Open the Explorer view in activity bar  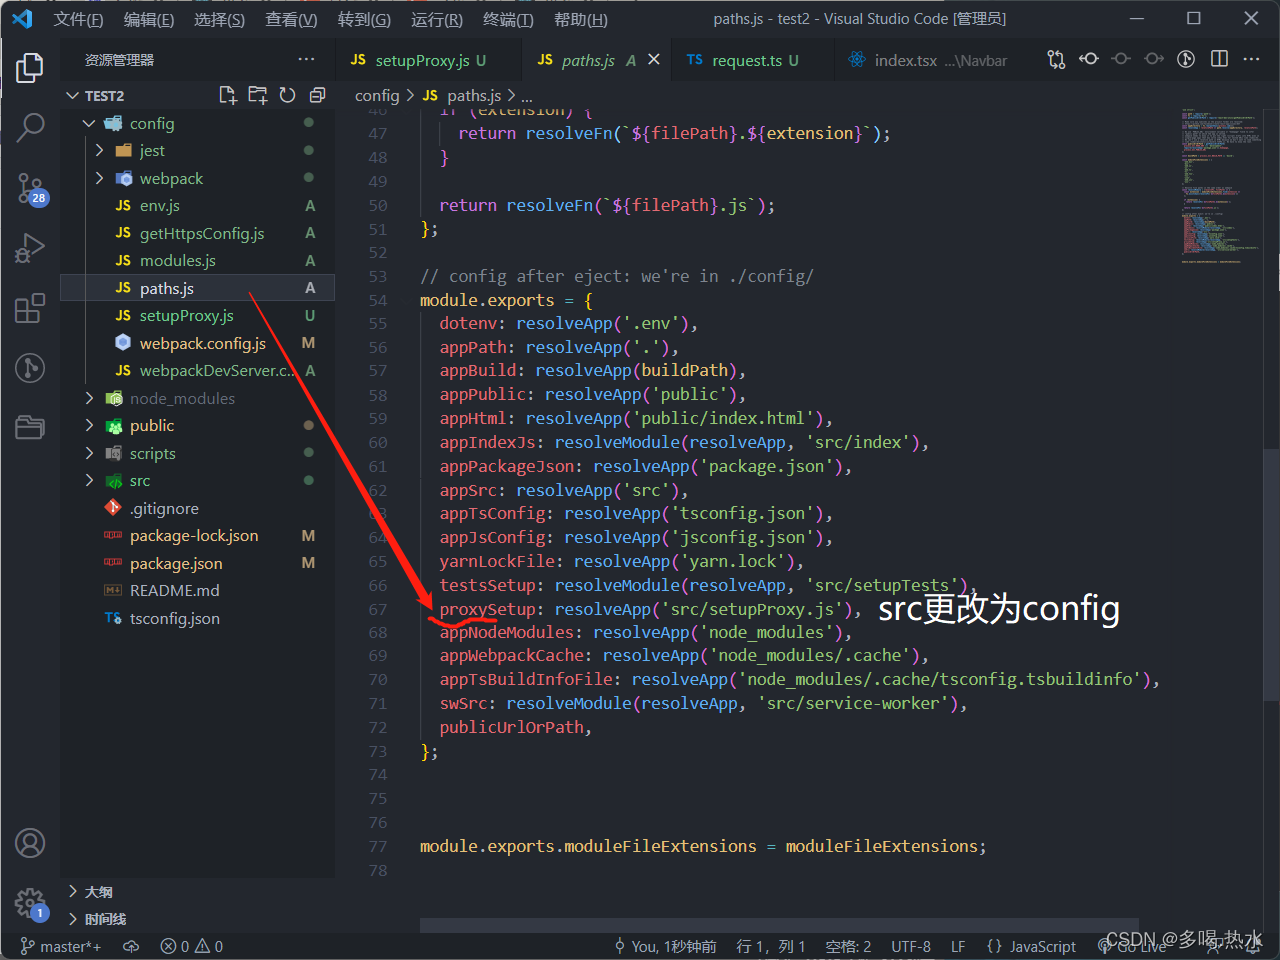[x=30, y=68]
